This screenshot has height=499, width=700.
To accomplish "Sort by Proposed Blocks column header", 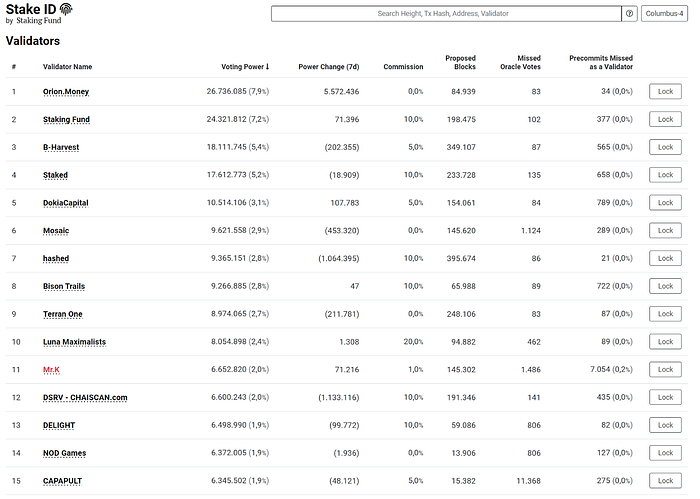I will 460,62.
